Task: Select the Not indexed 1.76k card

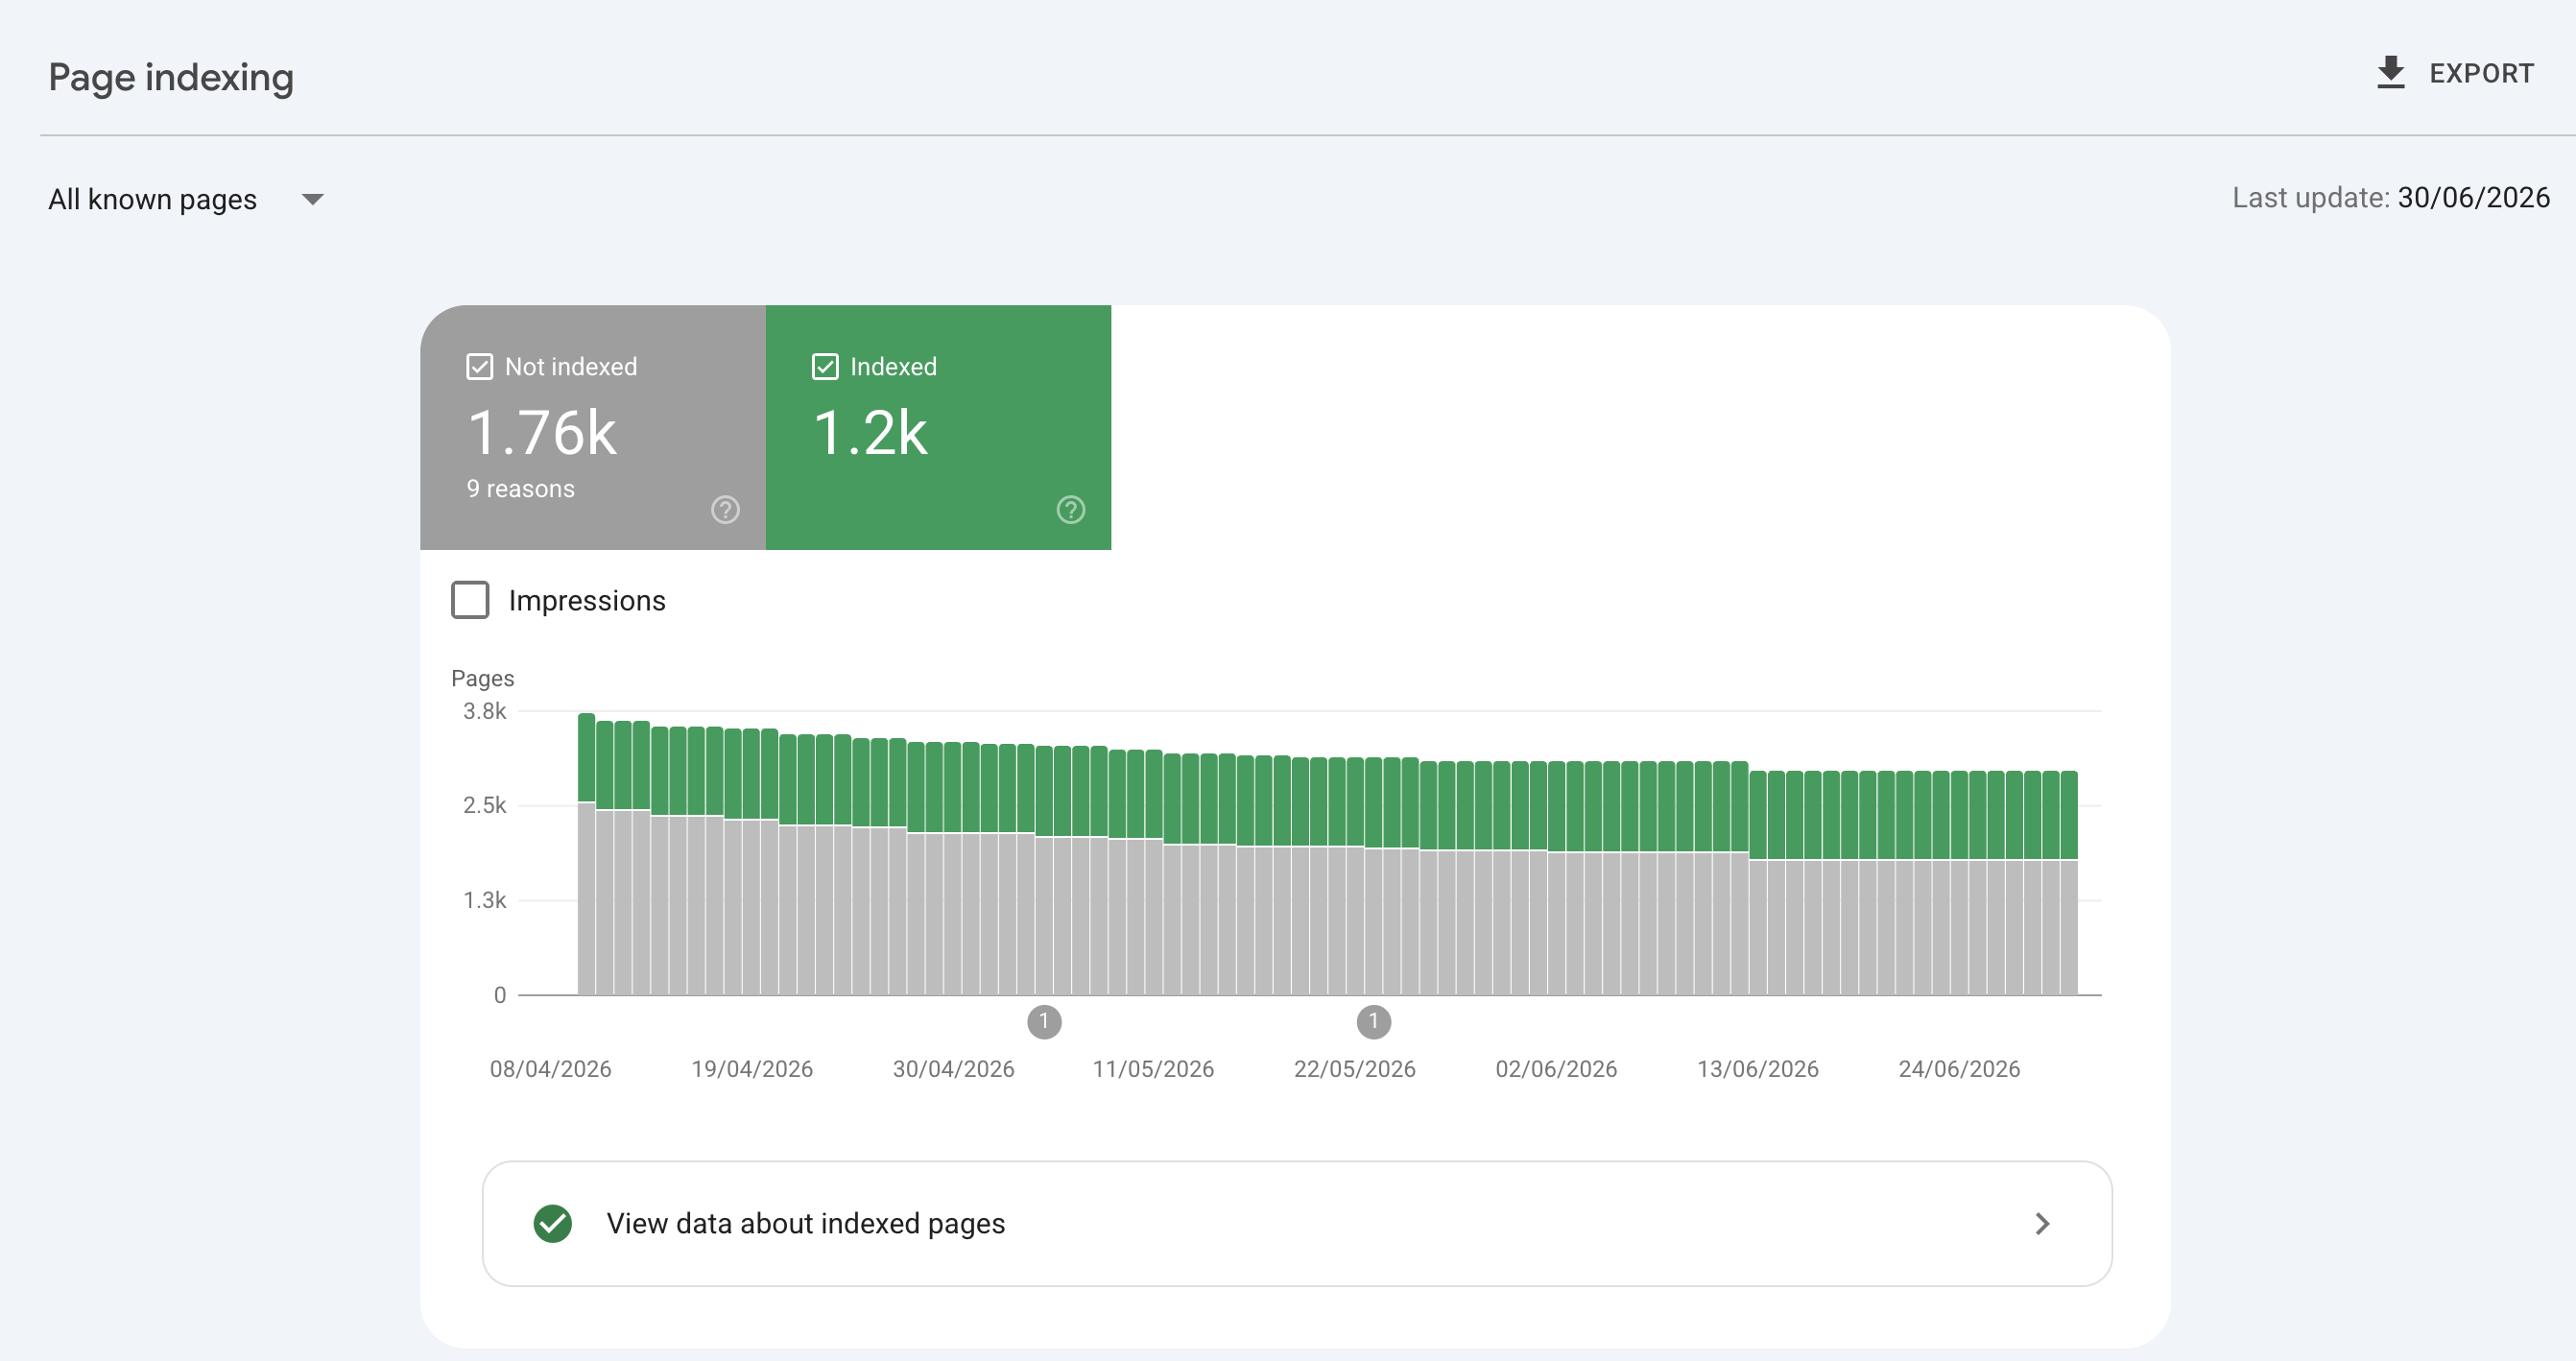Action: pos(593,427)
